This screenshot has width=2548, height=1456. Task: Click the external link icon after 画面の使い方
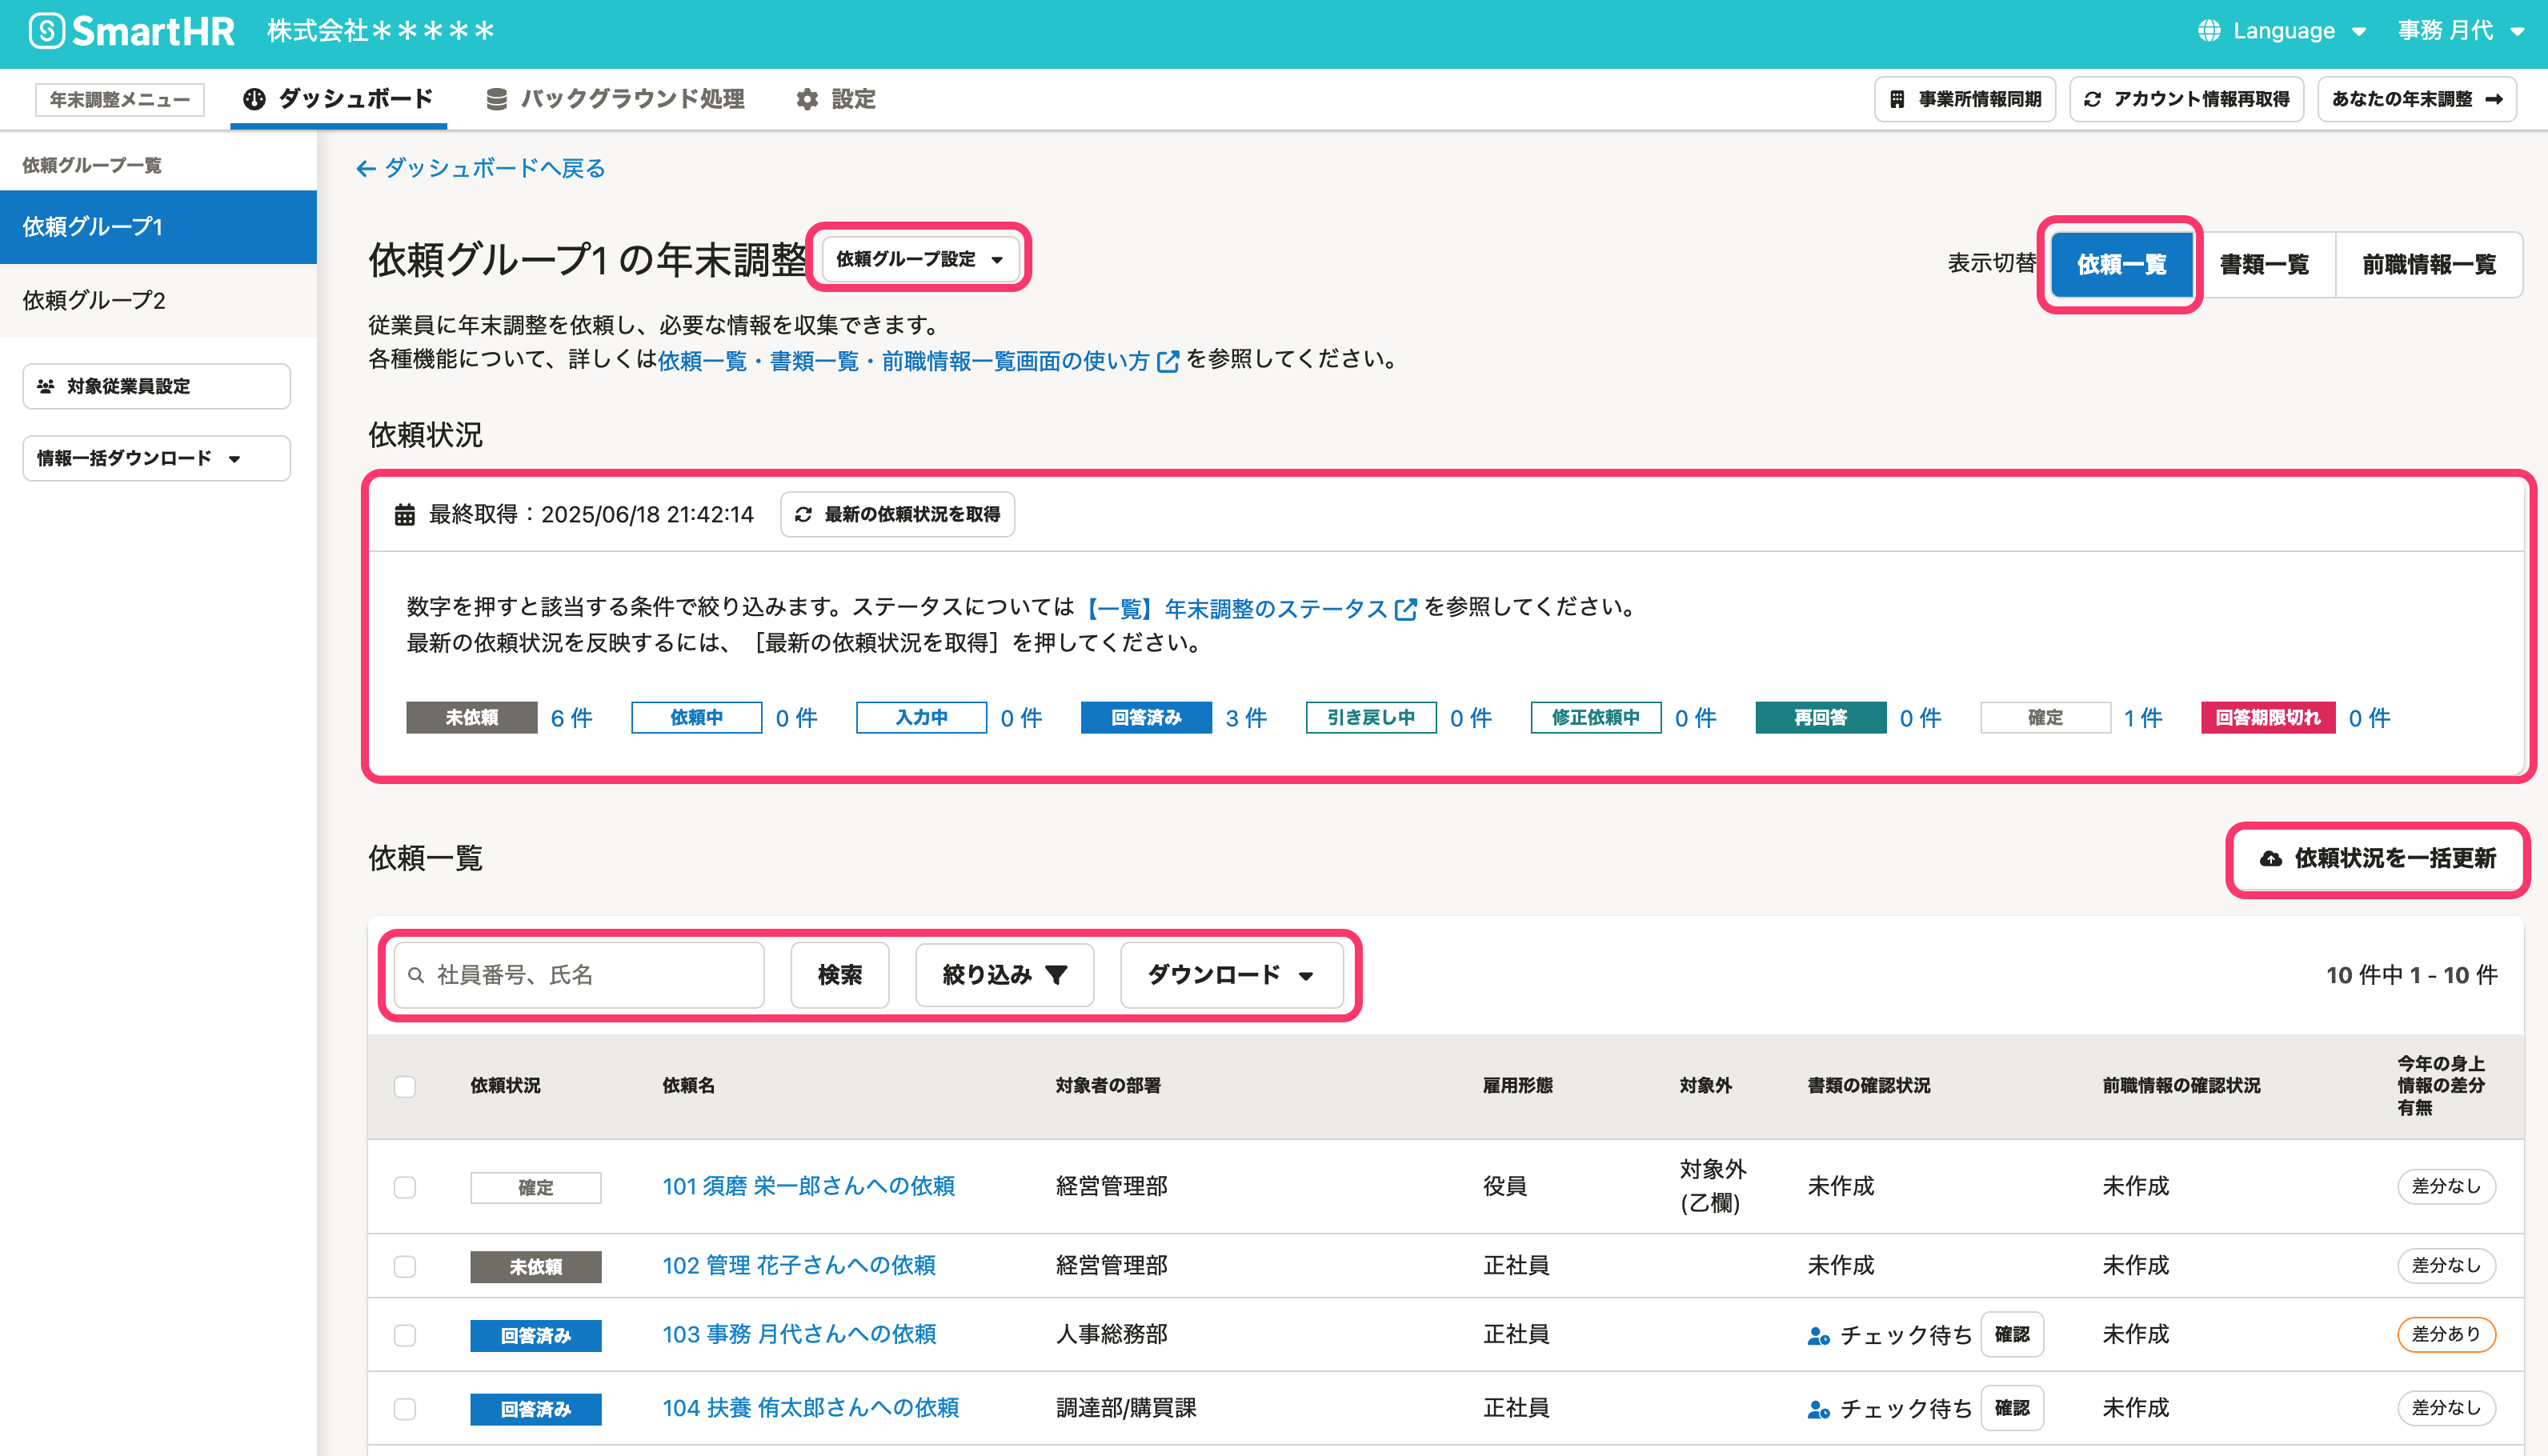[1167, 361]
